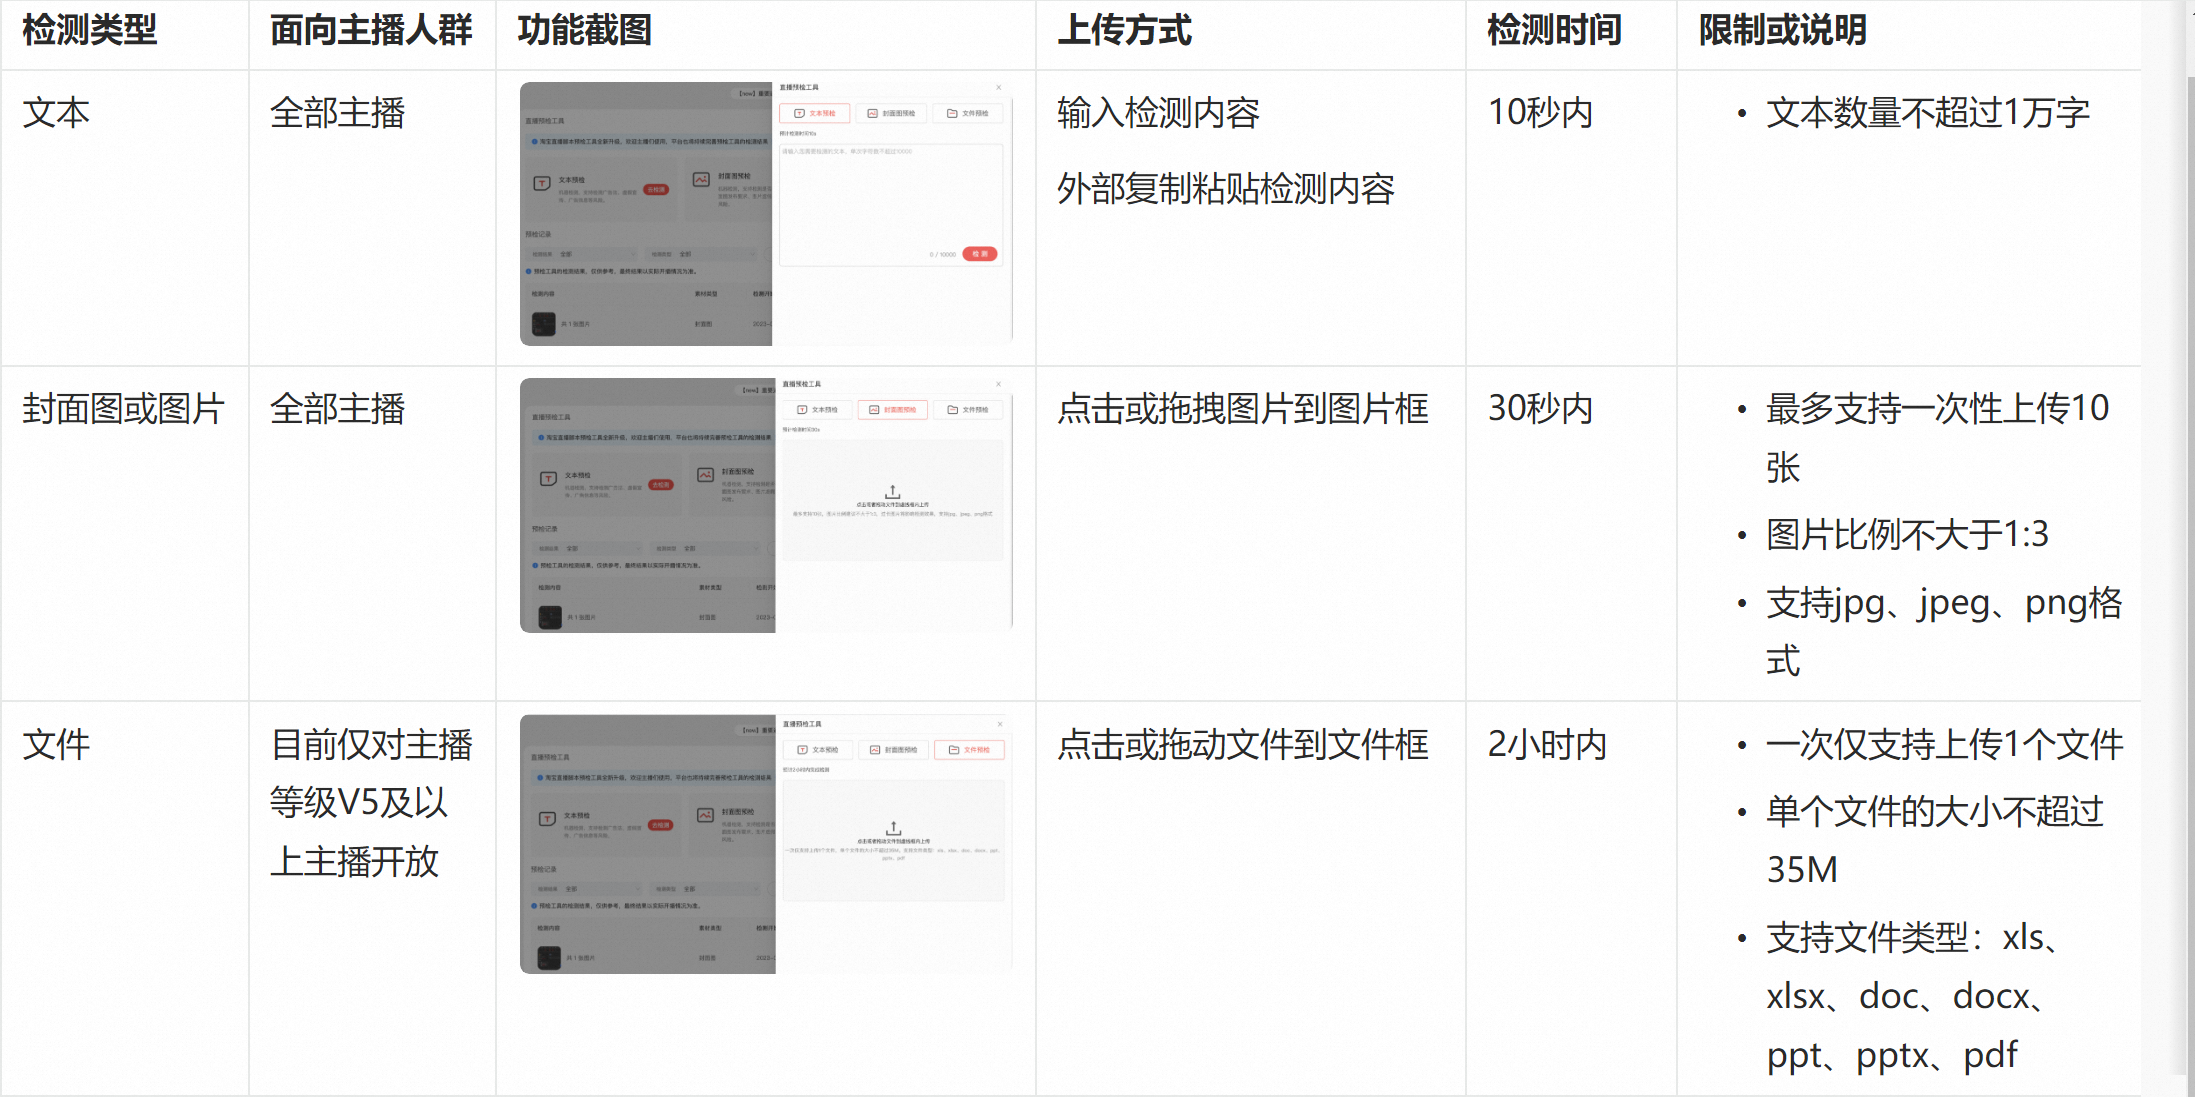This screenshot has height=1097, width=2195.
Task: Select the highlighted 文本预检 tab in 文本 row screenshot
Action: tap(814, 113)
